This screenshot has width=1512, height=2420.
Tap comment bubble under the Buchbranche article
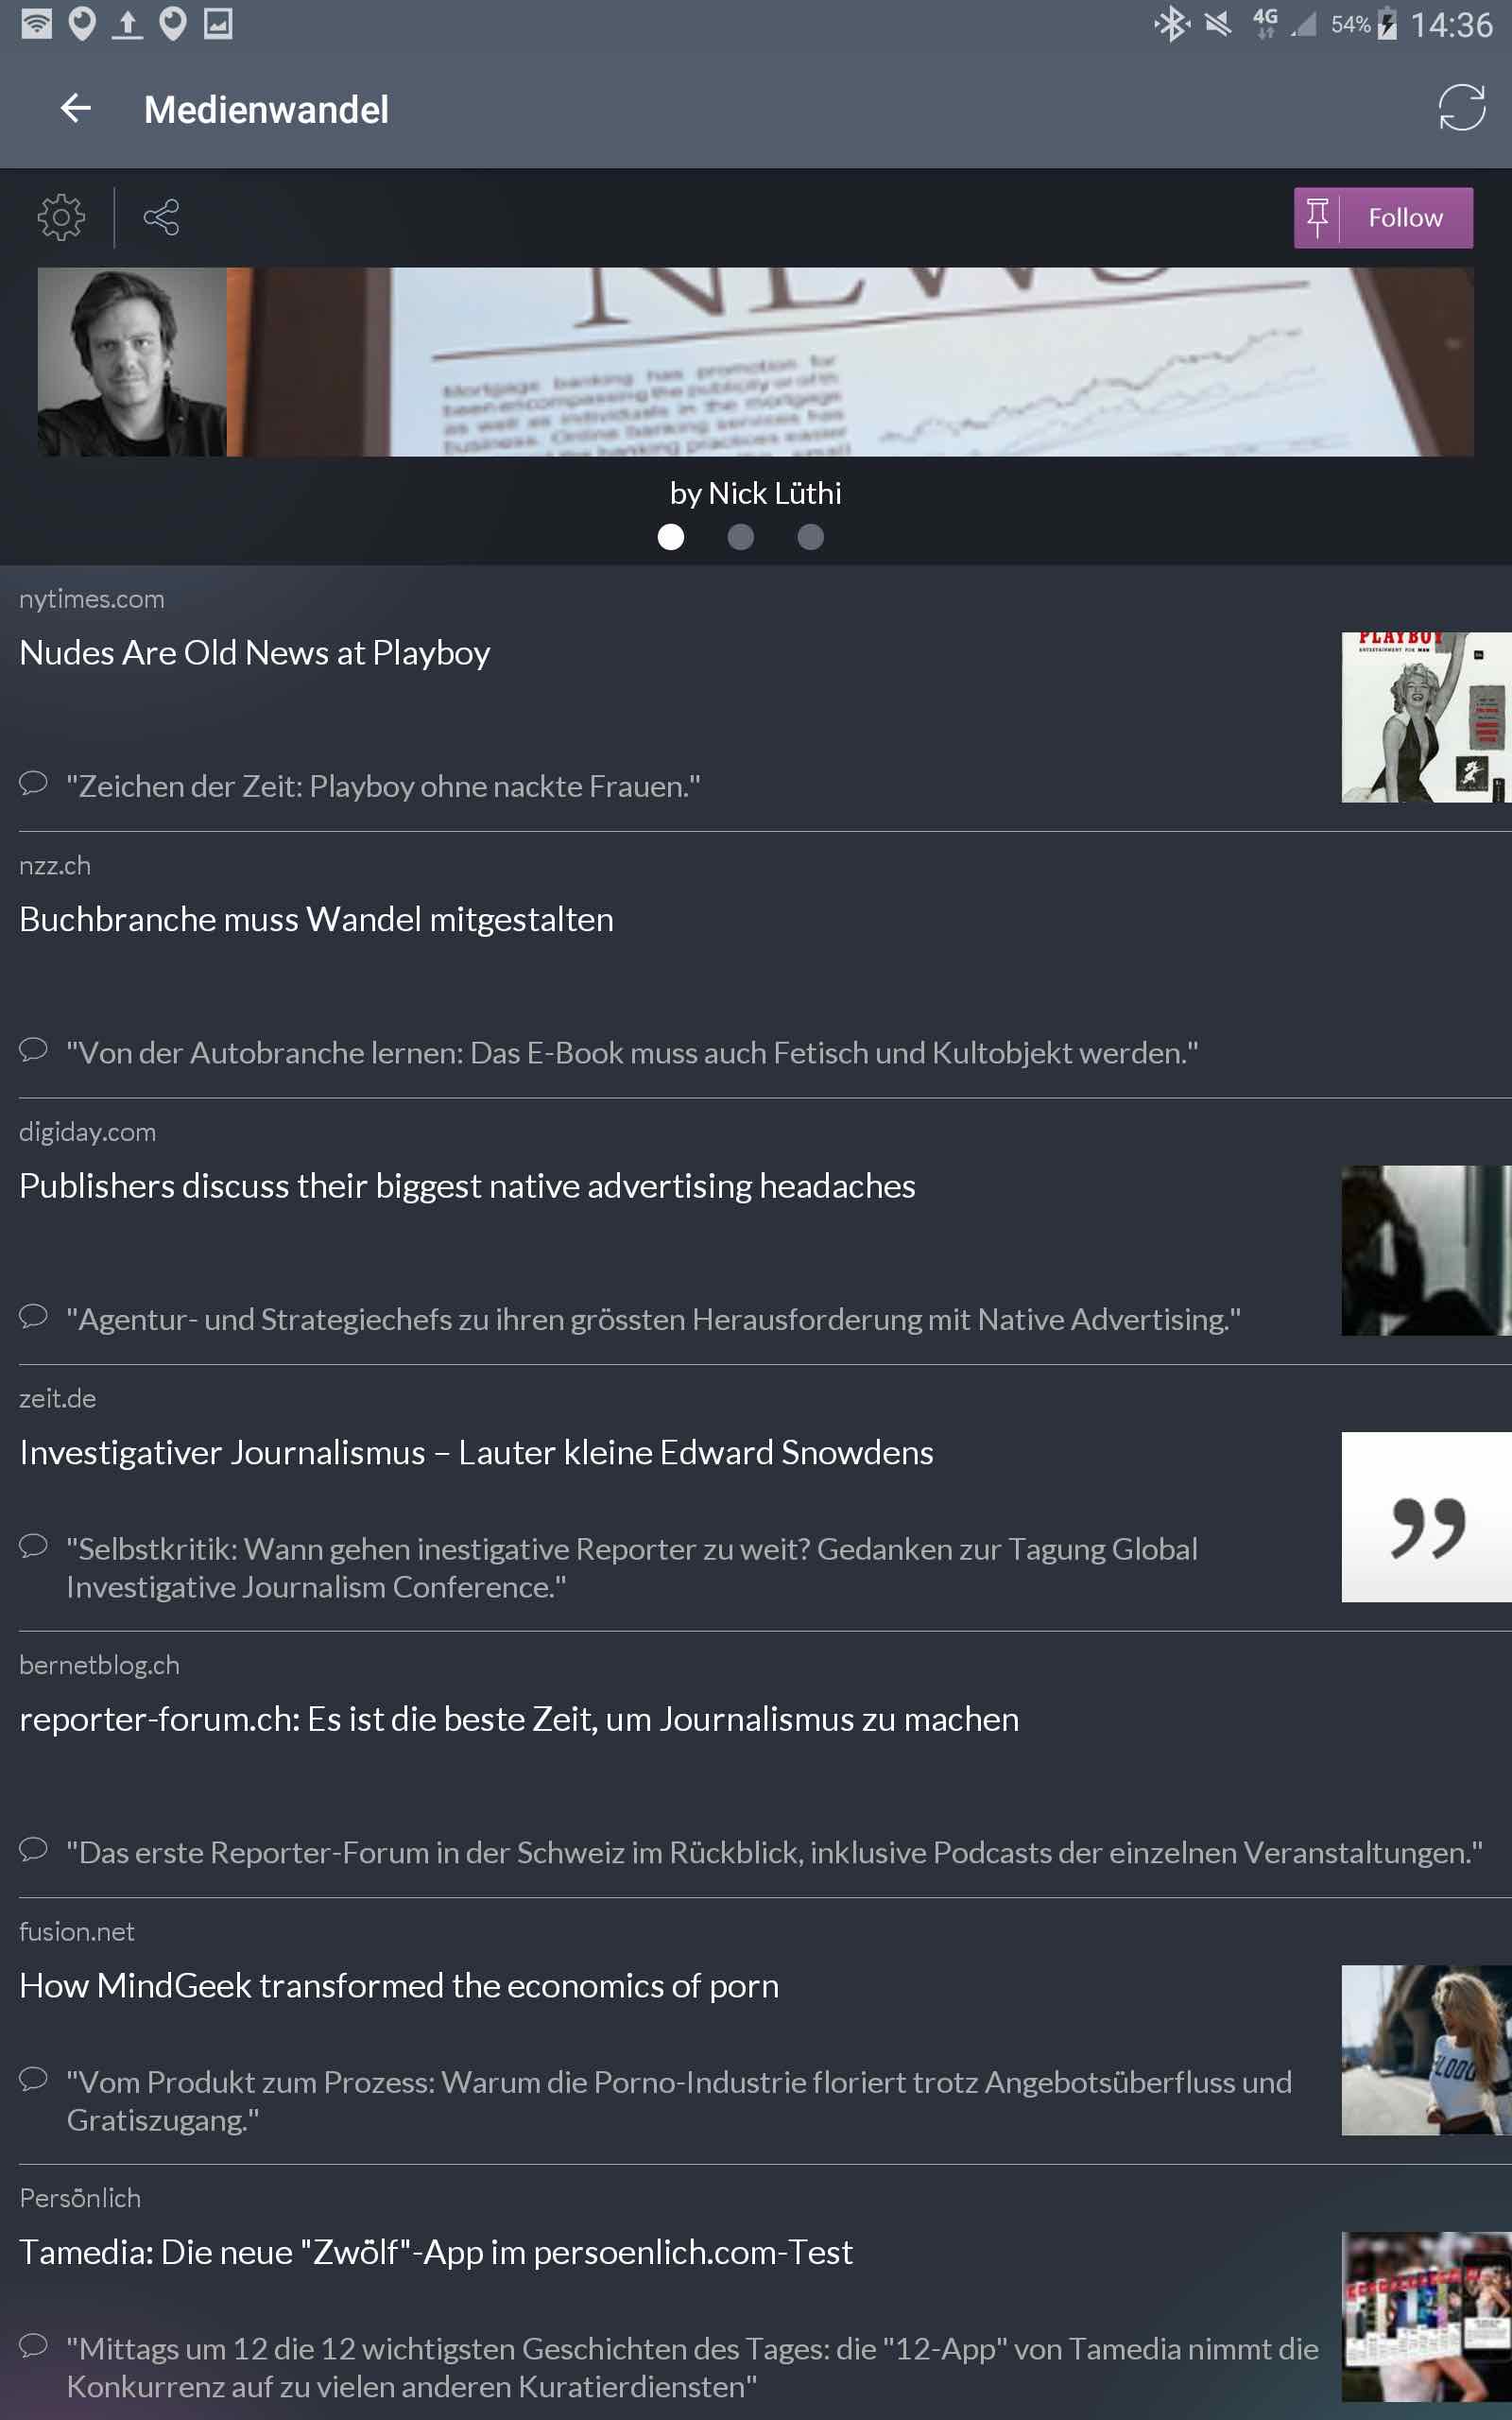pos(33,1049)
